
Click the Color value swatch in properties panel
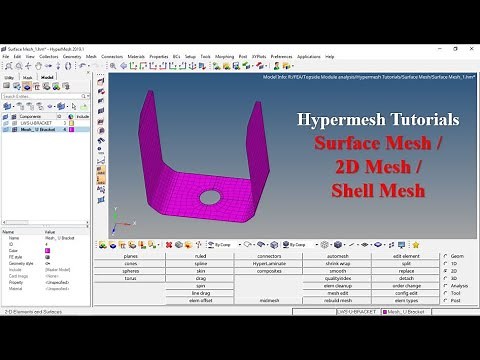coord(47,251)
